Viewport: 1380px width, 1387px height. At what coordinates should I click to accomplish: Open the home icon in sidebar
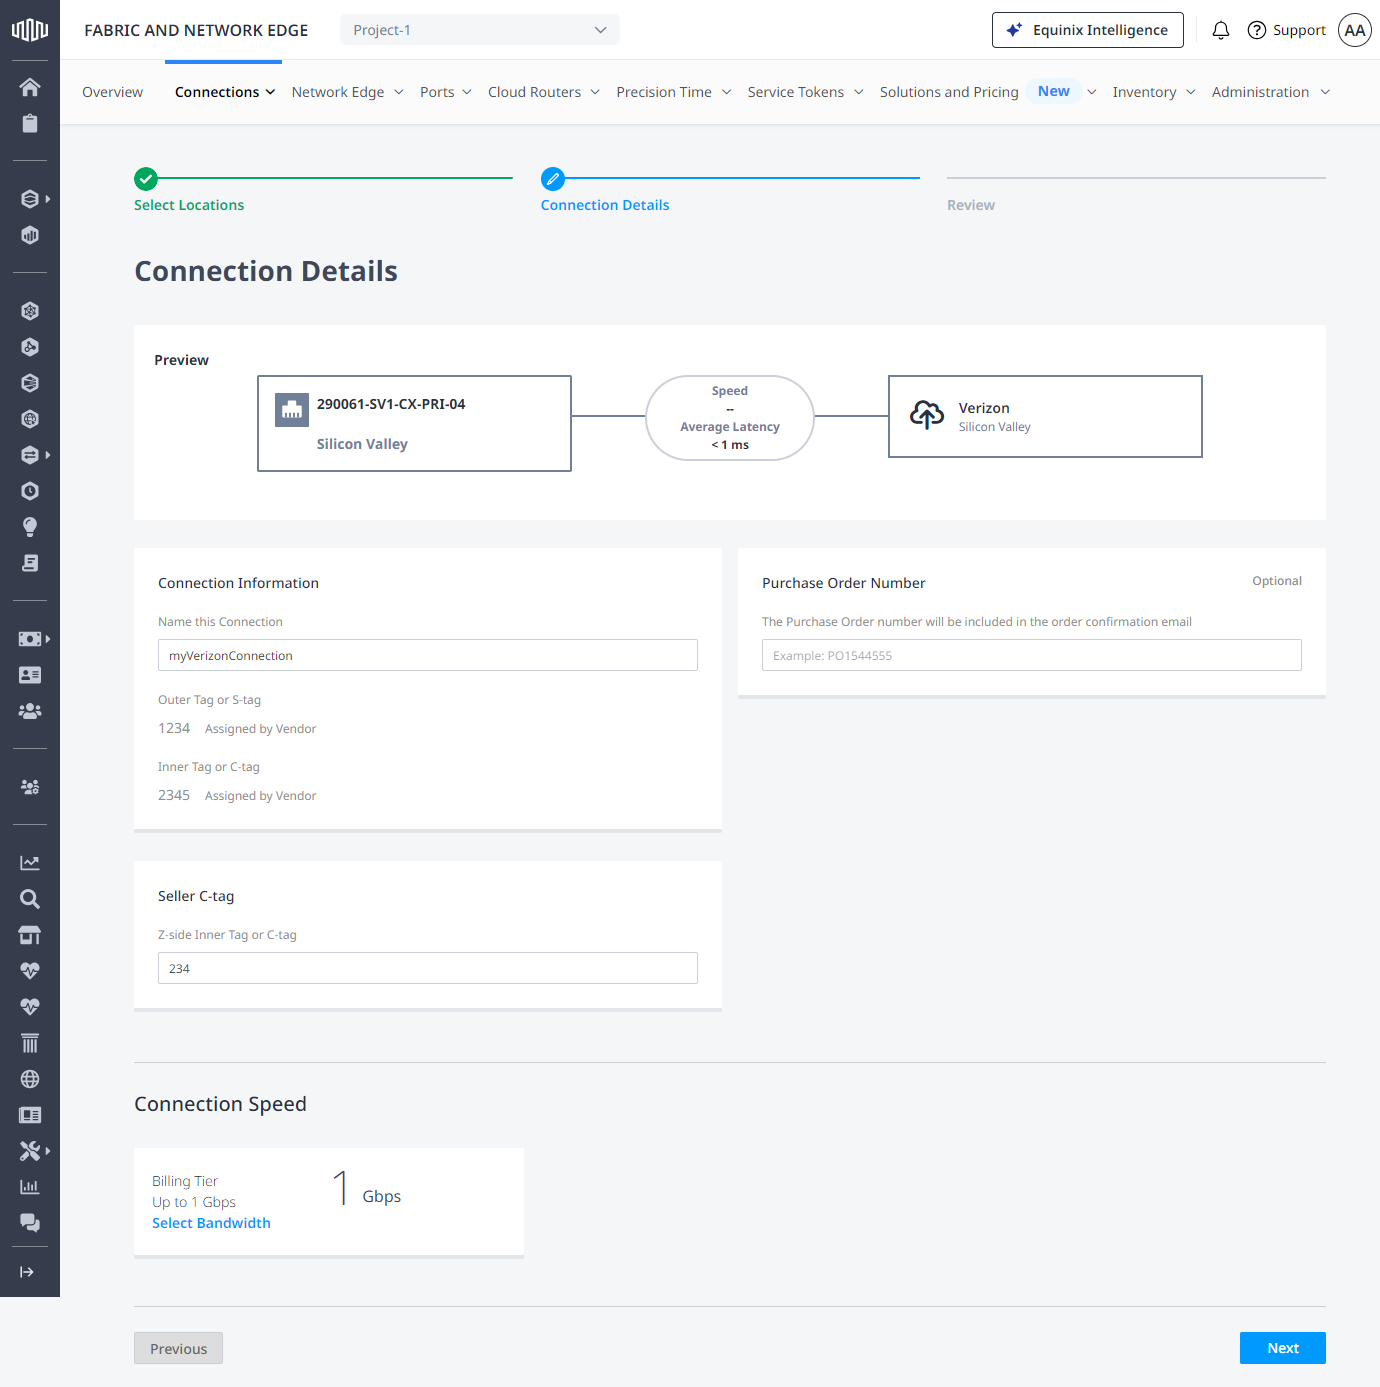(30, 87)
